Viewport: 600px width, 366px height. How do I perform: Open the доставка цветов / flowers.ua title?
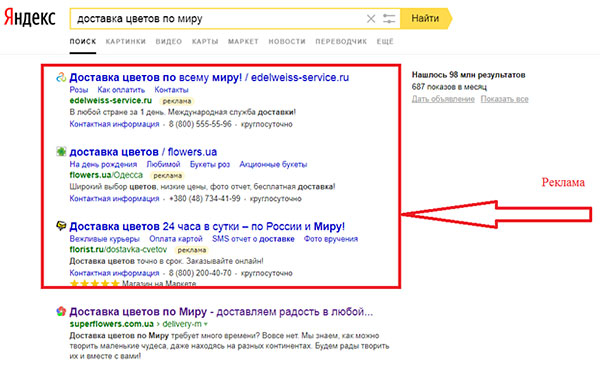pos(143,152)
